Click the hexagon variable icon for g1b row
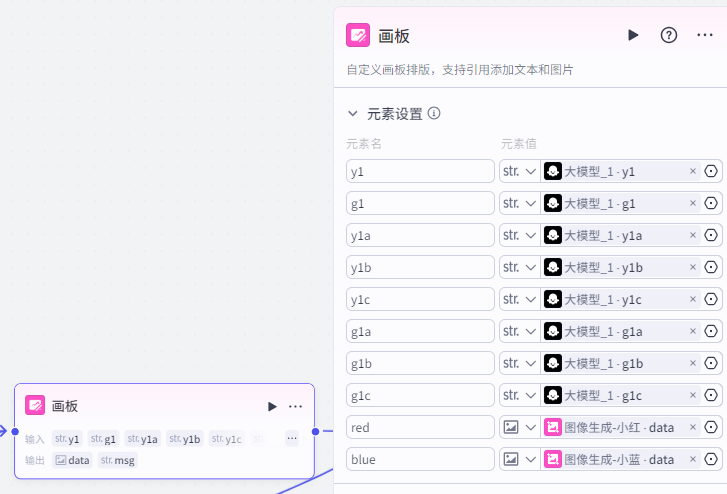The width and height of the screenshot is (727, 494). (711, 363)
